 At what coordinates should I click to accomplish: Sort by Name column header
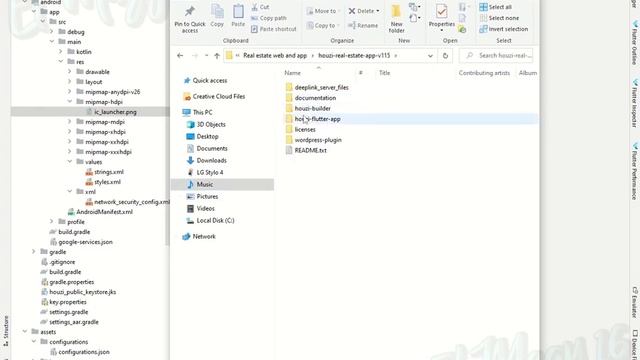292,73
